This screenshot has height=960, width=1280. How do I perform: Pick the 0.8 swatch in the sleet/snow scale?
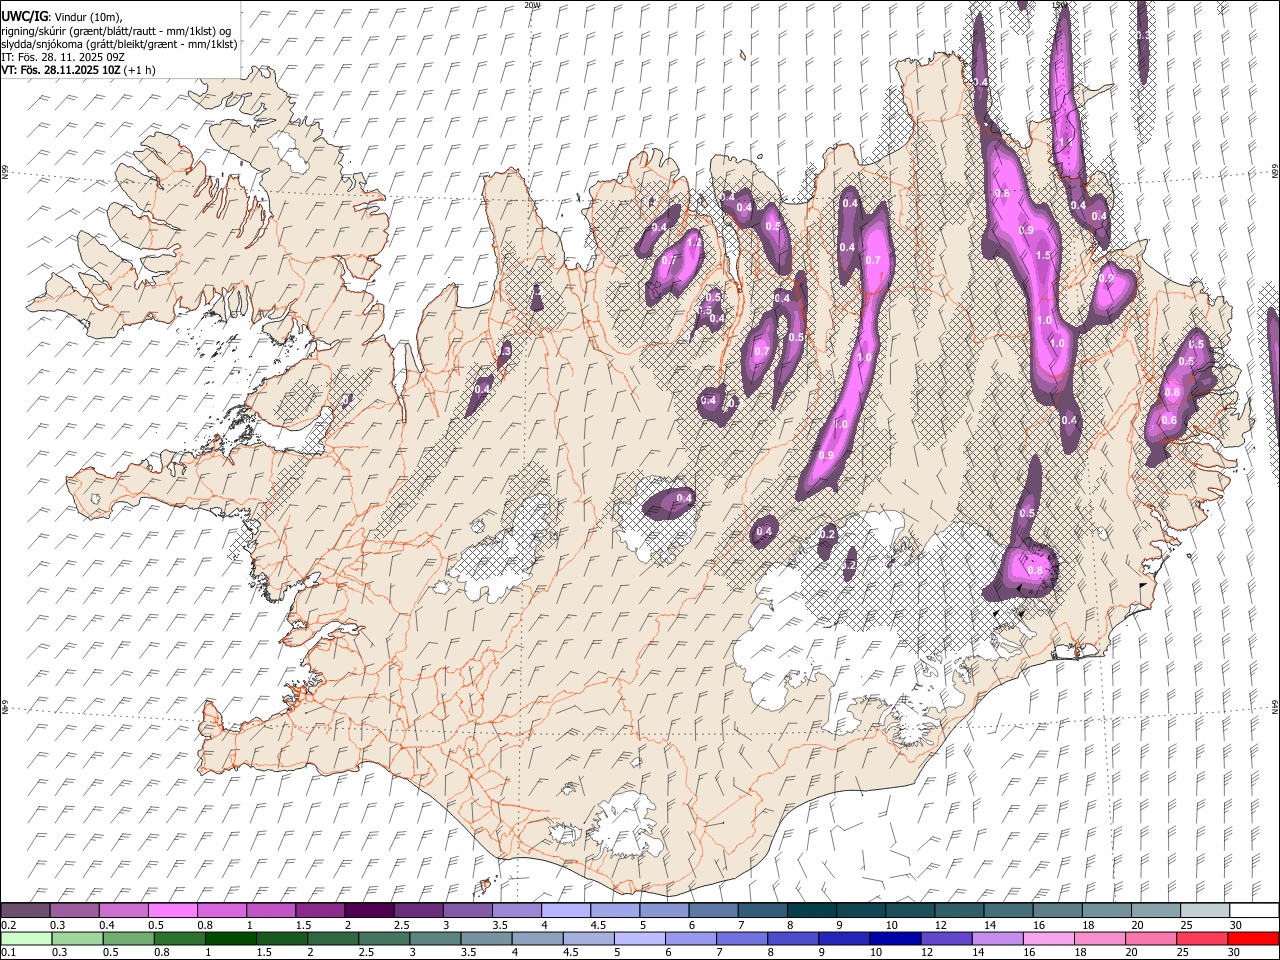point(221,910)
